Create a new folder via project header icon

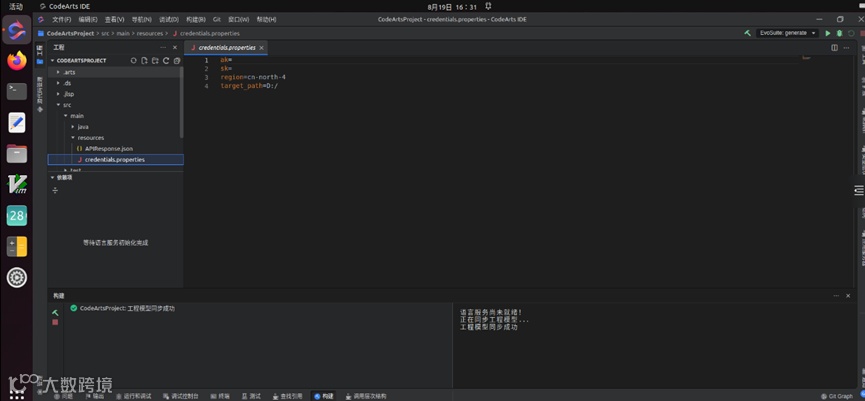[155, 61]
